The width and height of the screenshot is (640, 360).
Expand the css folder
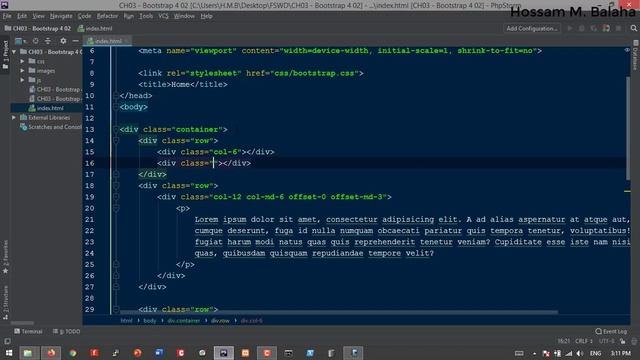tap(23, 61)
